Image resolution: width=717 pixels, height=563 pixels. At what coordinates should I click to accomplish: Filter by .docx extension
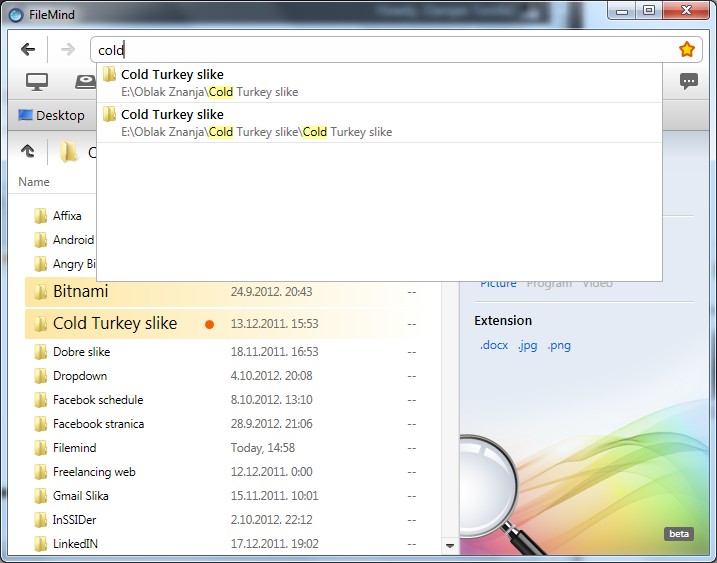[x=494, y=346]
